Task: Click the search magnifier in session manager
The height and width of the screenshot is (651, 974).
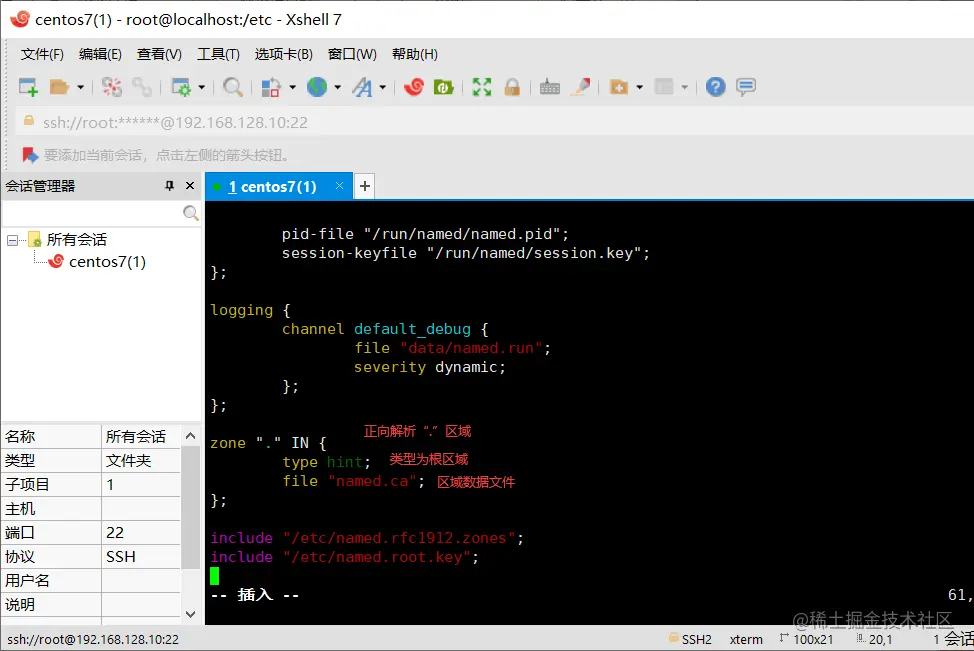Action: pos(191,213)
